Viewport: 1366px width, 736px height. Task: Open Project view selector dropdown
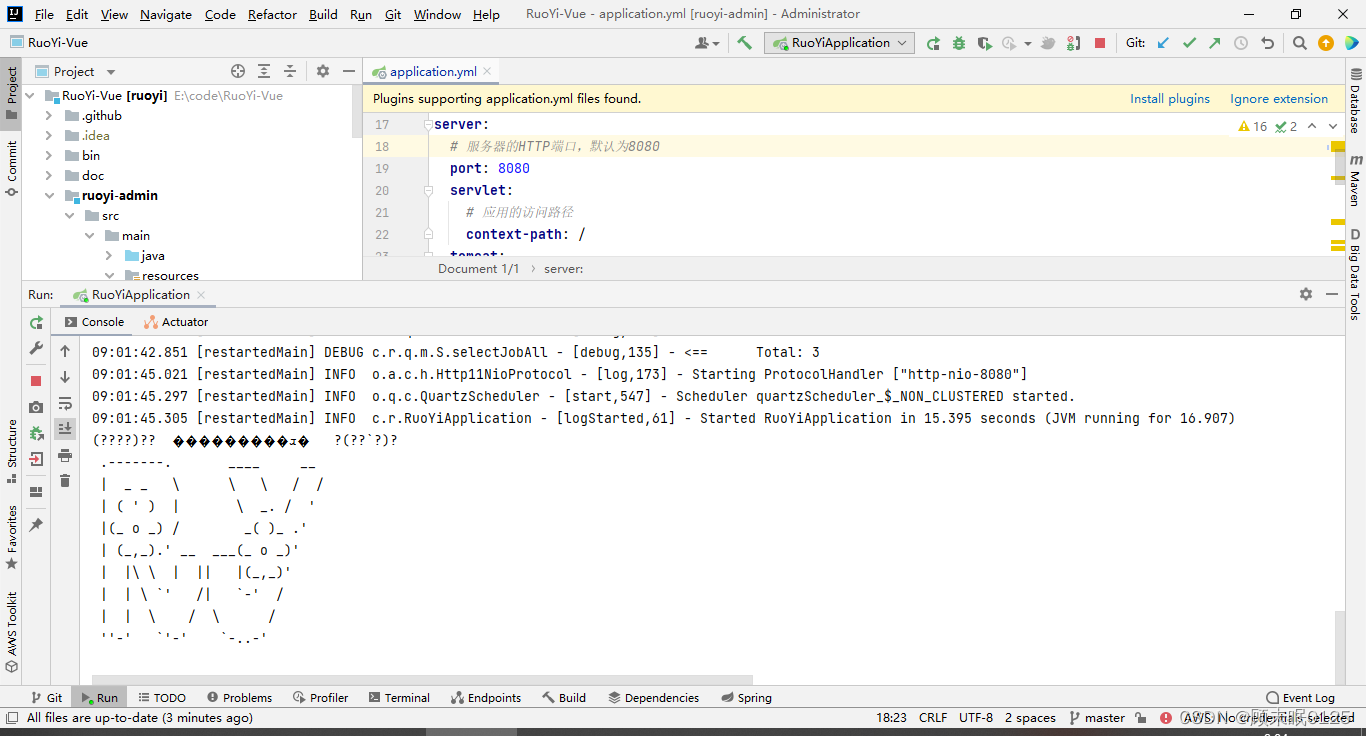[x=76, y=72]
